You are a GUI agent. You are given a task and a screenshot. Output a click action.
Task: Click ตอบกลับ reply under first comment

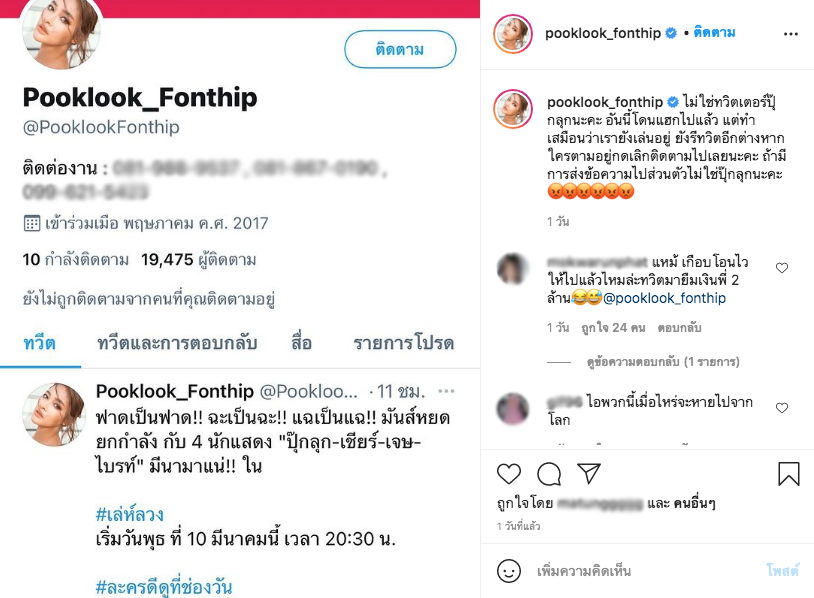pos(679,328)
